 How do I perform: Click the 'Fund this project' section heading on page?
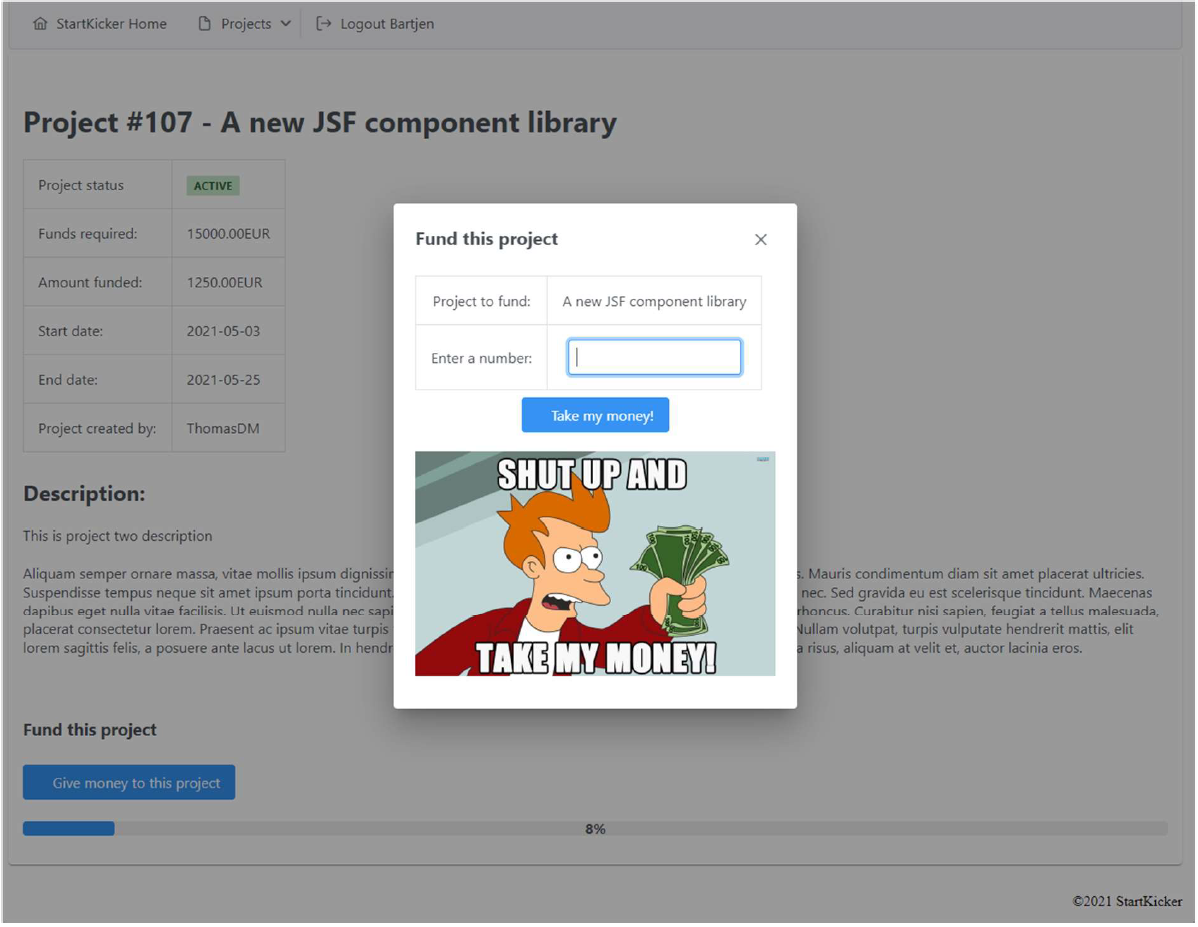tap(89, 731)
